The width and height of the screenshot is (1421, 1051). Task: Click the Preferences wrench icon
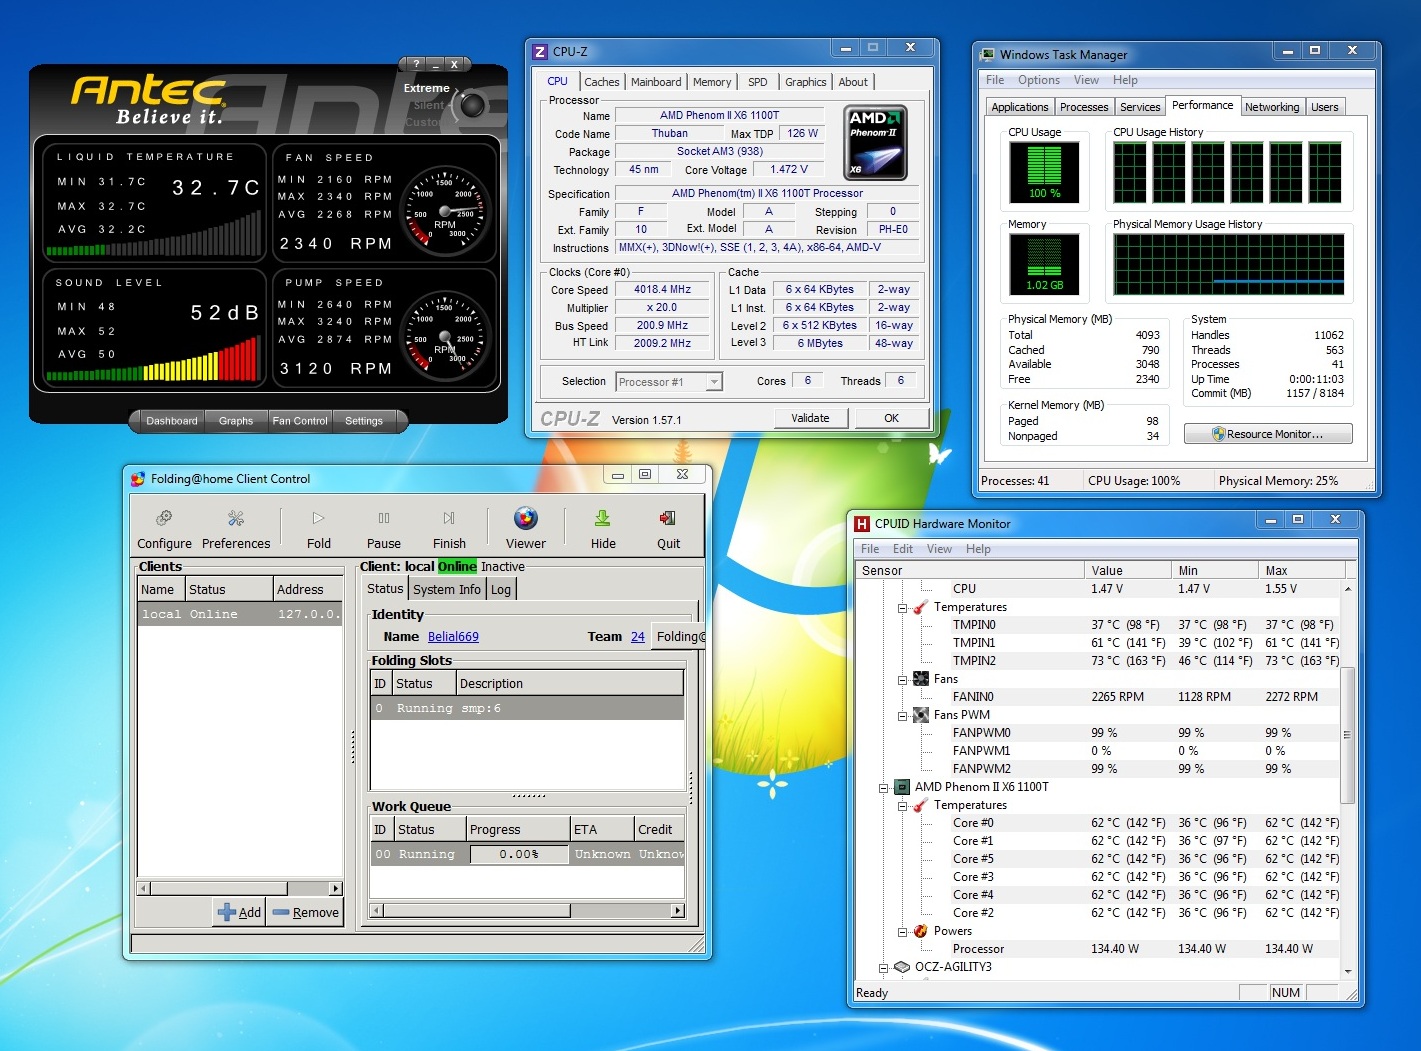click(x=236, y=518)
